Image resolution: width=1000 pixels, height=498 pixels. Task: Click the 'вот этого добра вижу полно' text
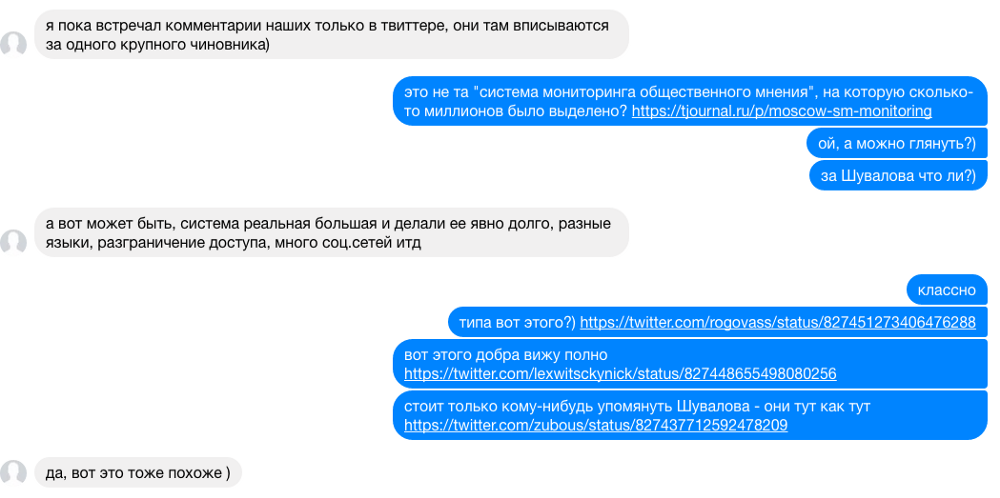[506, 355]
